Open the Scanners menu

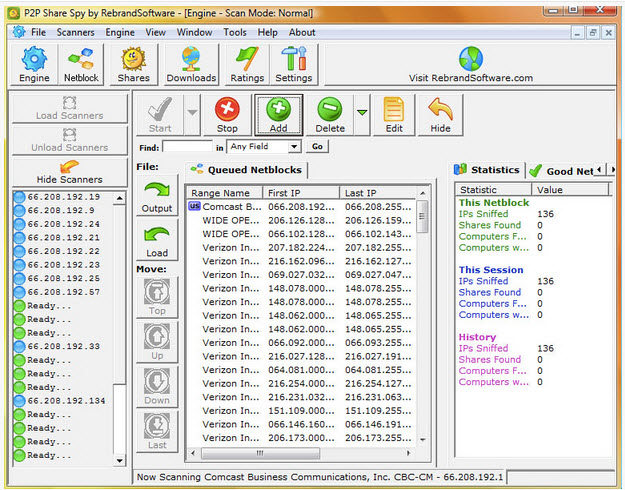coord(75,32)
